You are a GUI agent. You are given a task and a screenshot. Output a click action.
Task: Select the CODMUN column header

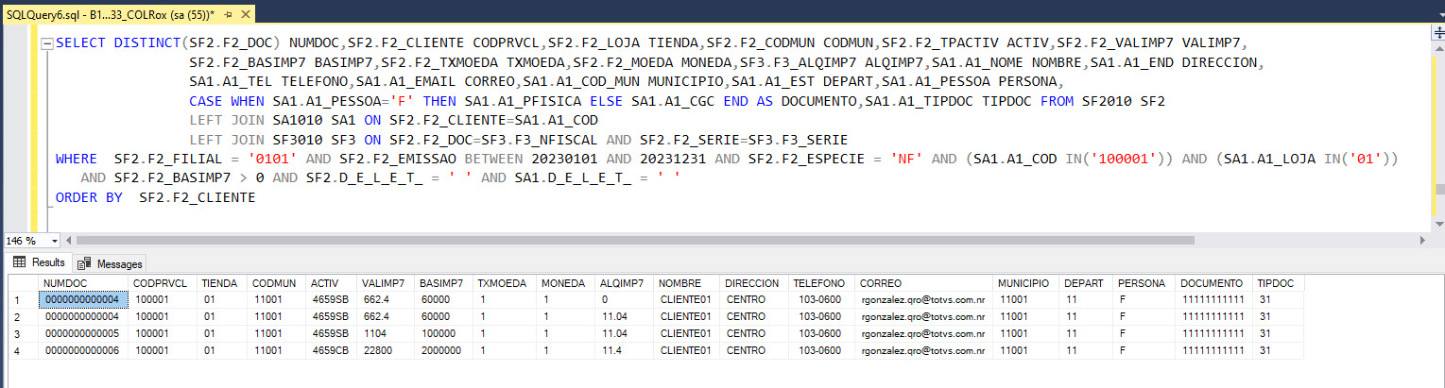point(277,284)
